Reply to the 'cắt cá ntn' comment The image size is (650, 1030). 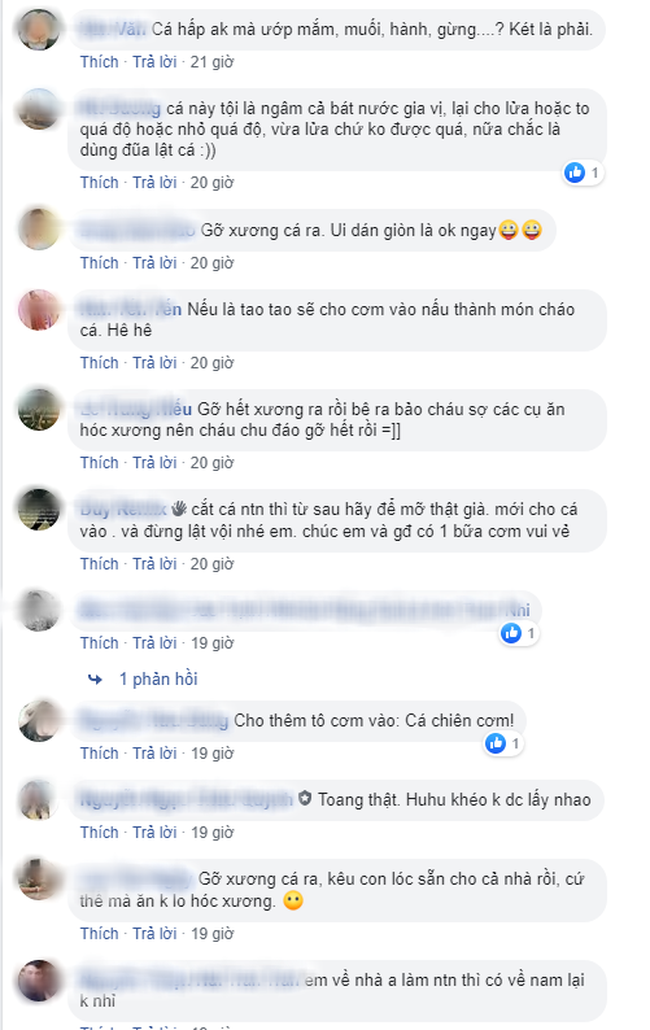click(155, 564)
